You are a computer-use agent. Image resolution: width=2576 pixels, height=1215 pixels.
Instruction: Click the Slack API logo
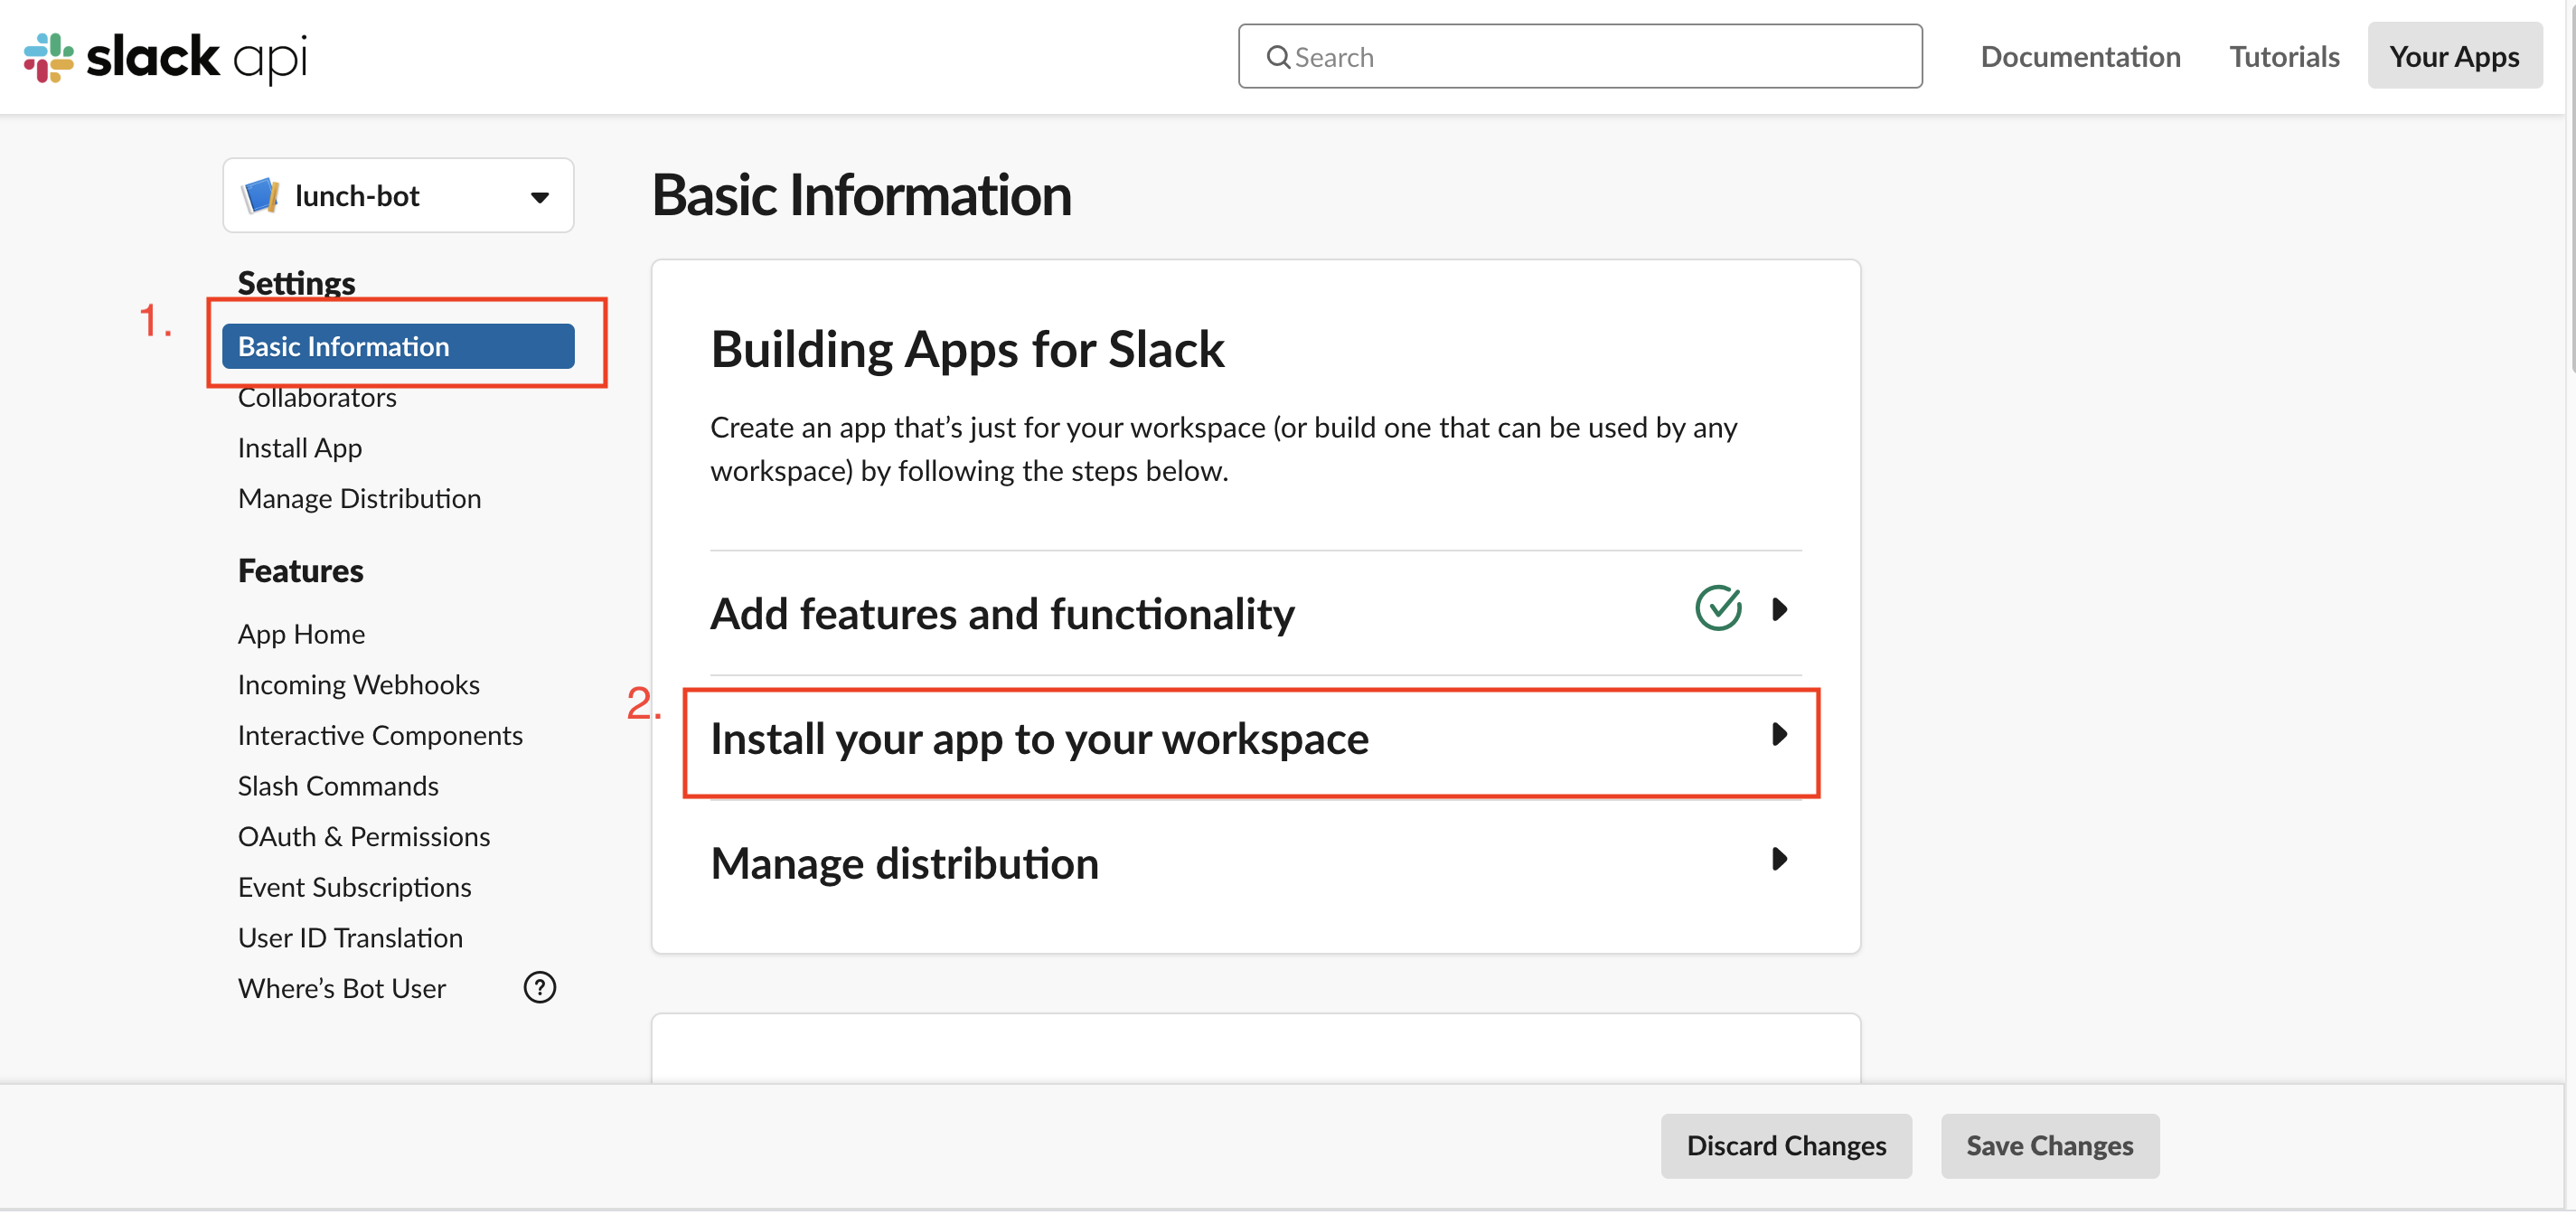pyautogui.click(x=165, y=57)
